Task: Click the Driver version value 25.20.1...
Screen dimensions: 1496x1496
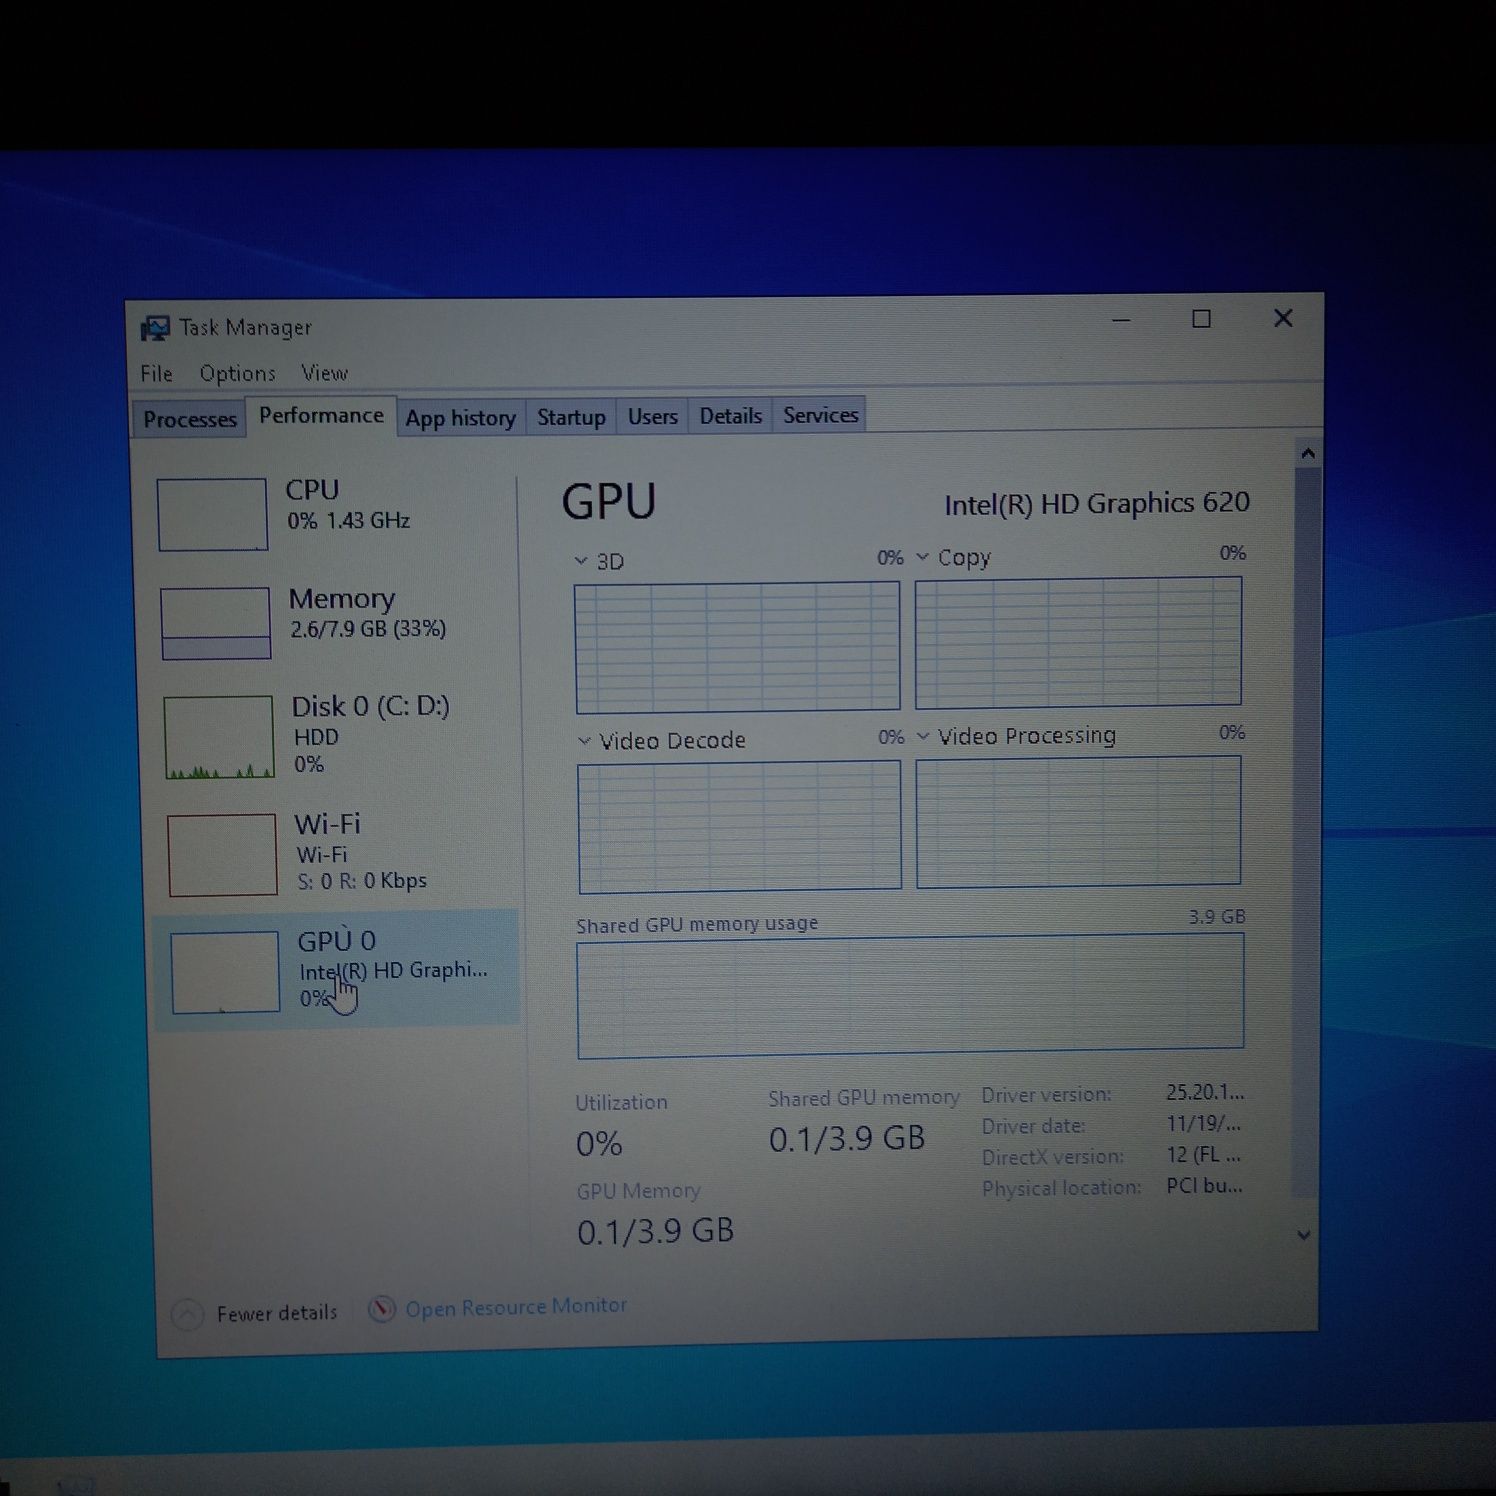Action: point(1205,1092)
